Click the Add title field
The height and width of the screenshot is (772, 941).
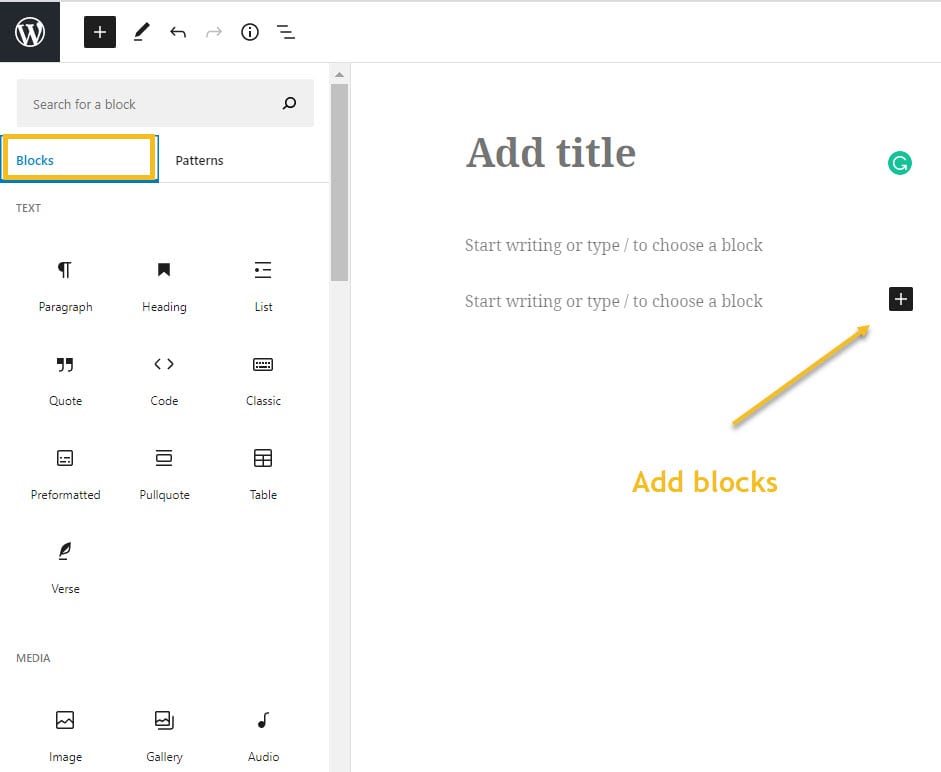tap(551, 152)
